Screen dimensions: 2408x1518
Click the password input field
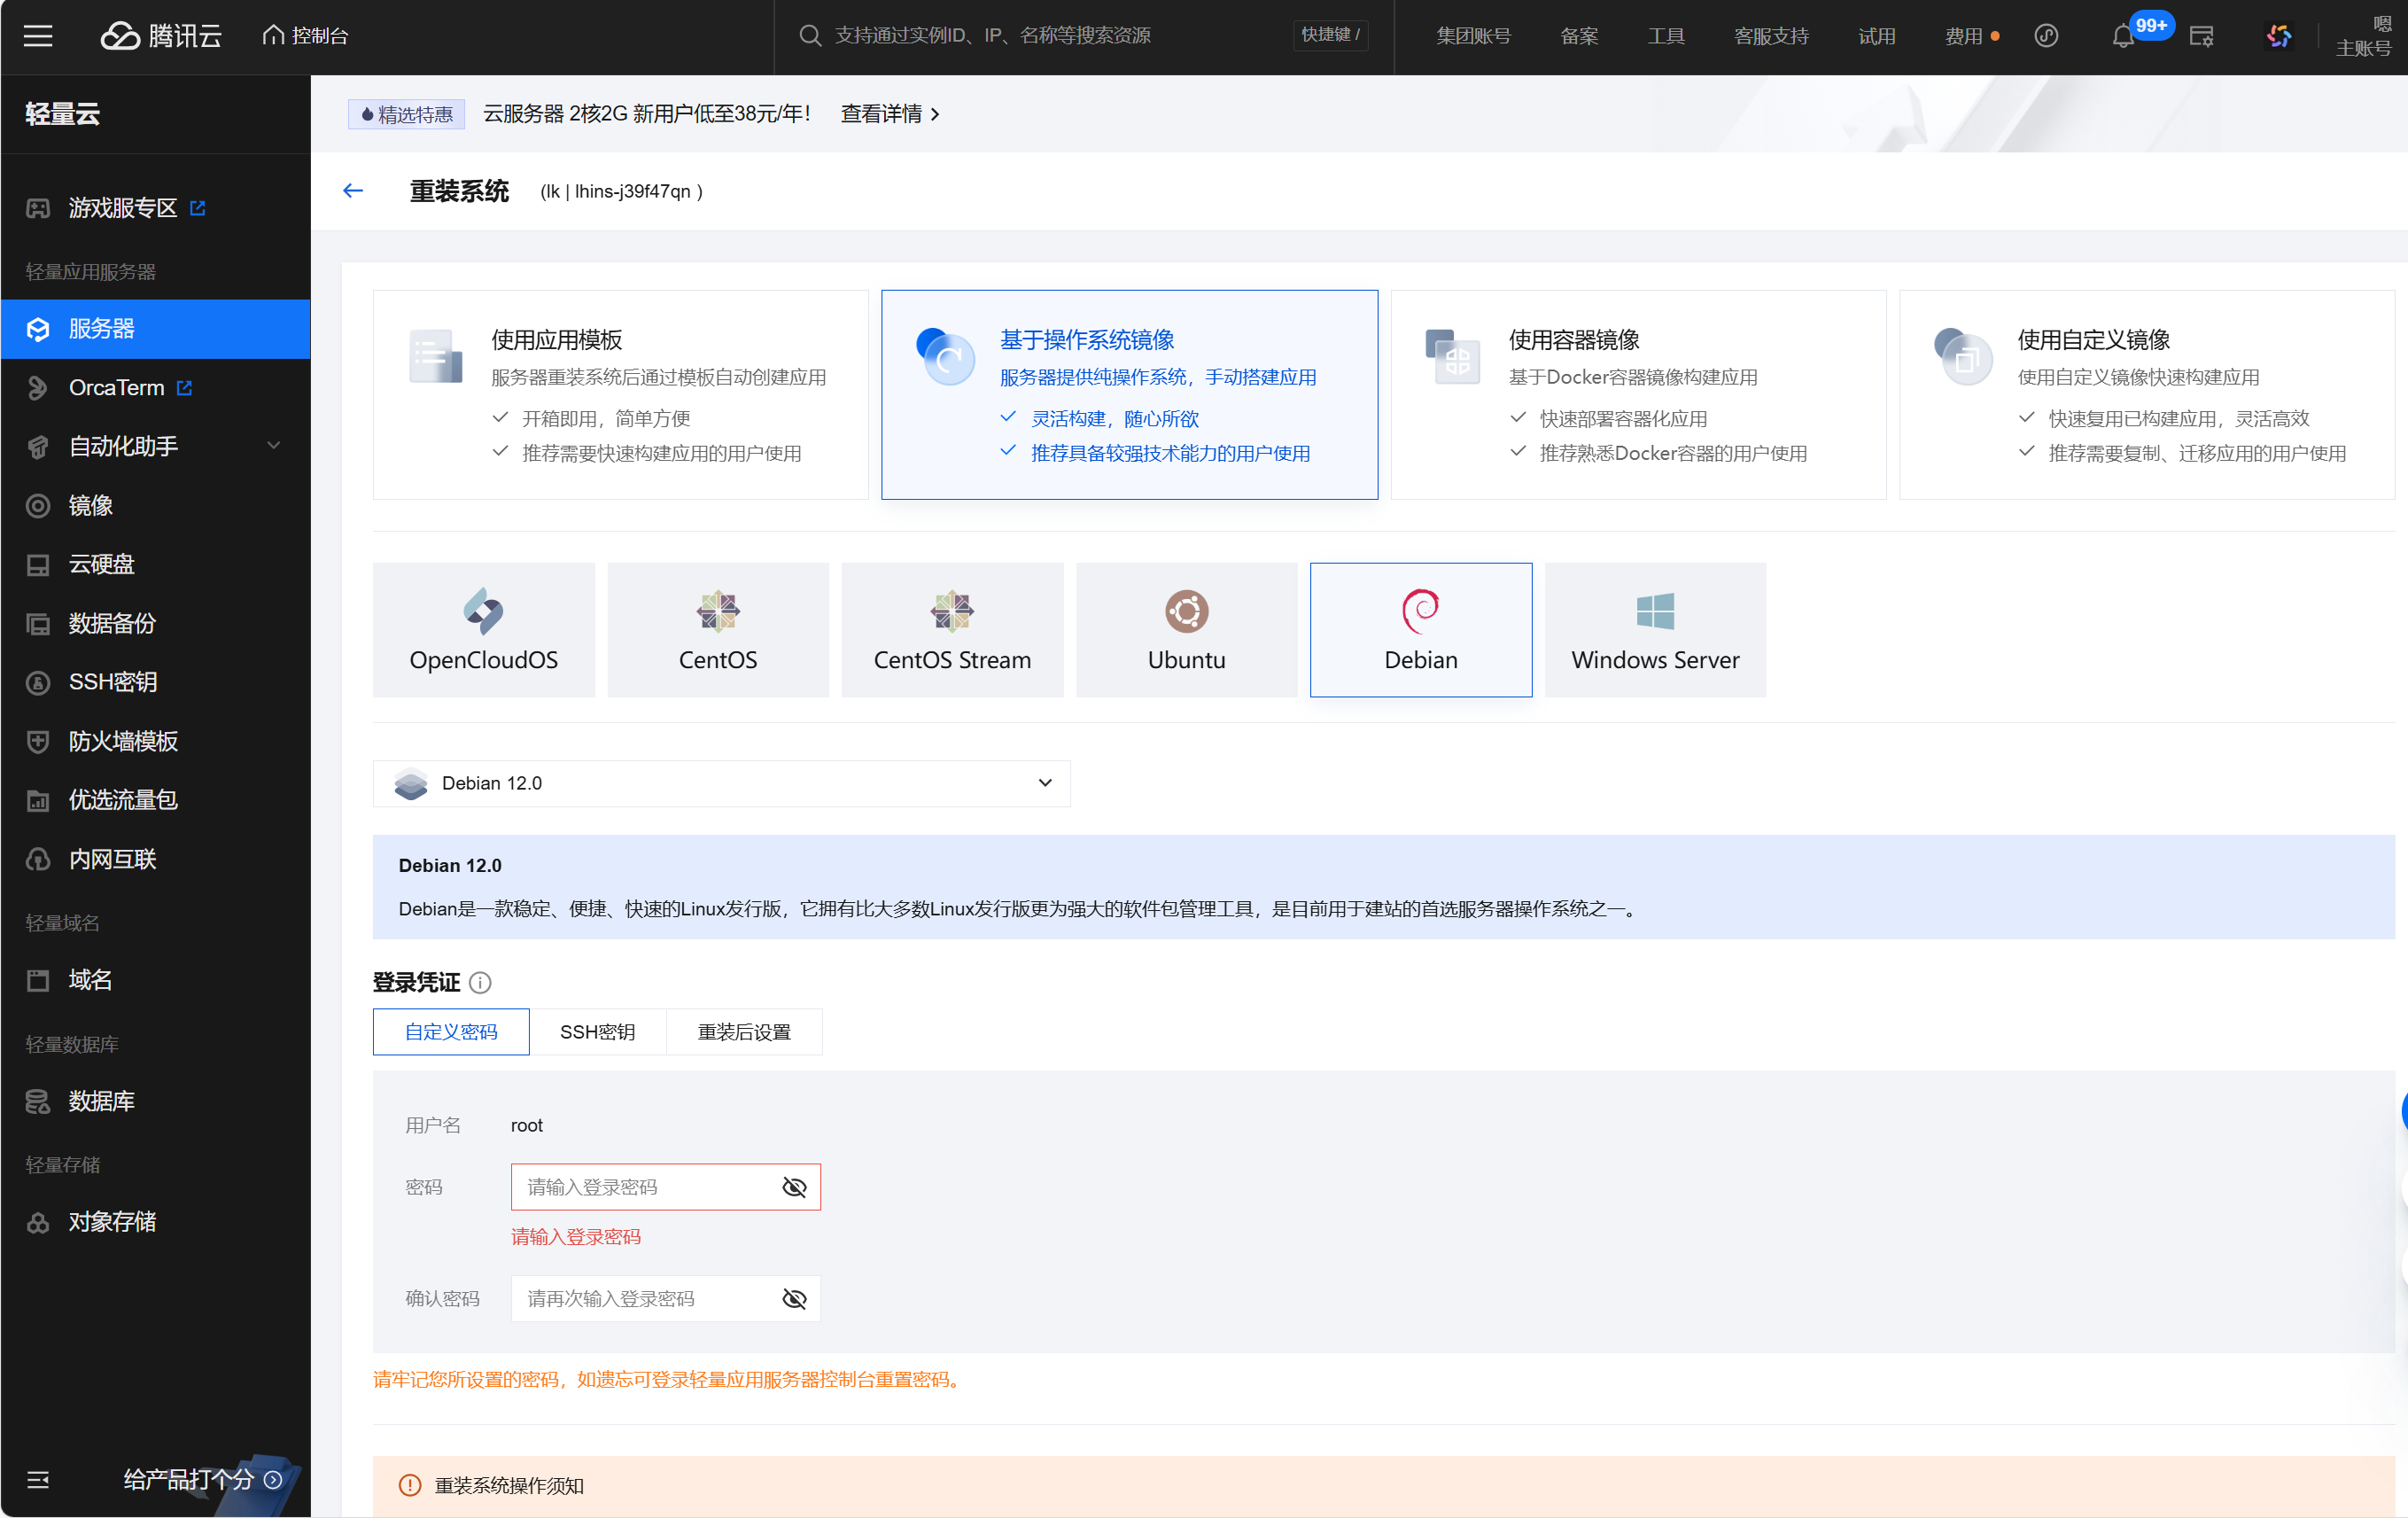[661, 1189]
